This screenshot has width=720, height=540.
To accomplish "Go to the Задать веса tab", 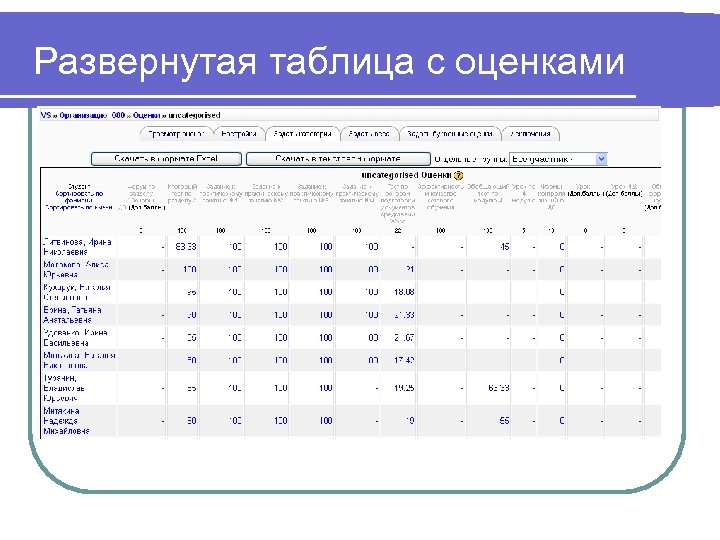I will (x=369, y=134).
